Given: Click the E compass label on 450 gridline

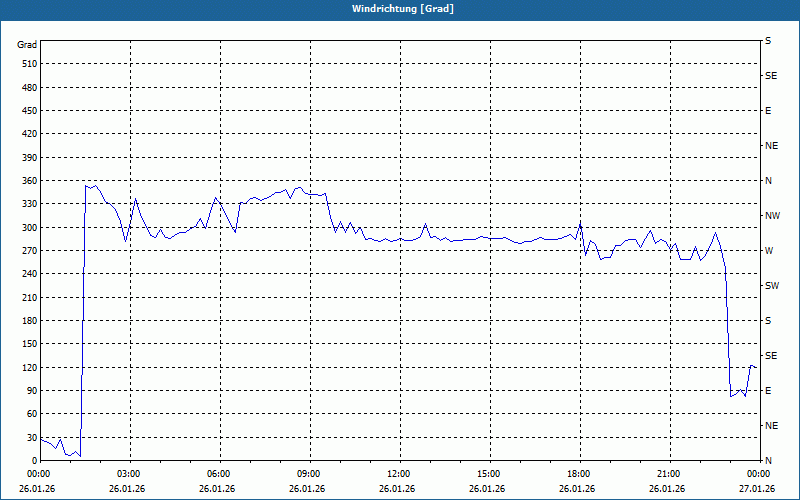Looking at the screenshot, I should tap(768, 111).
